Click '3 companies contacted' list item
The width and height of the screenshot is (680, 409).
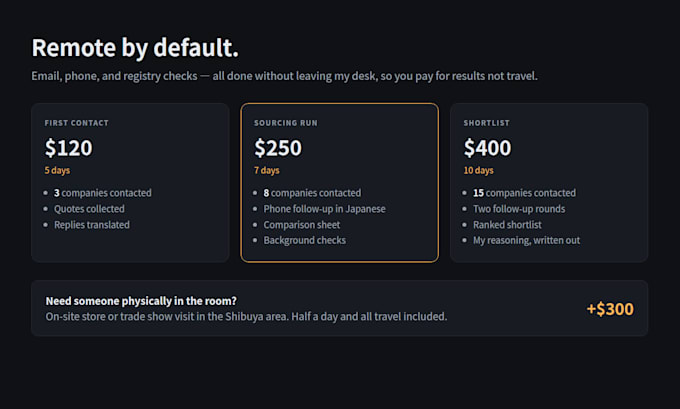(103, 193)
